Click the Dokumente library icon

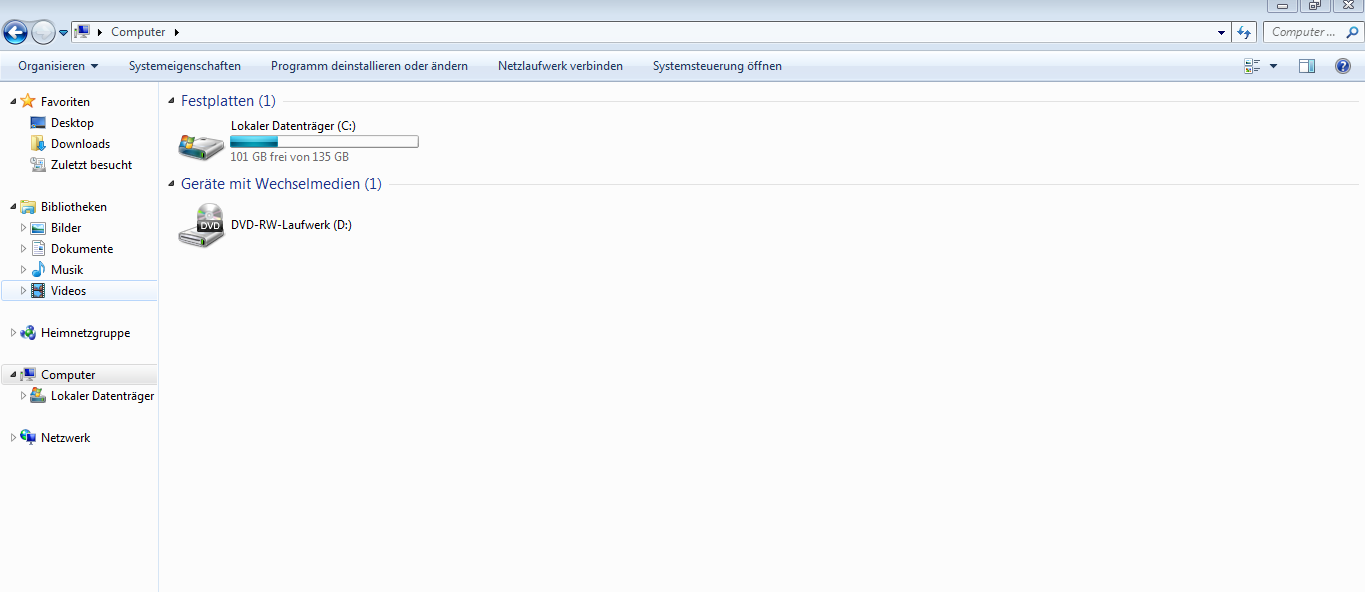[x=38, y=249]
